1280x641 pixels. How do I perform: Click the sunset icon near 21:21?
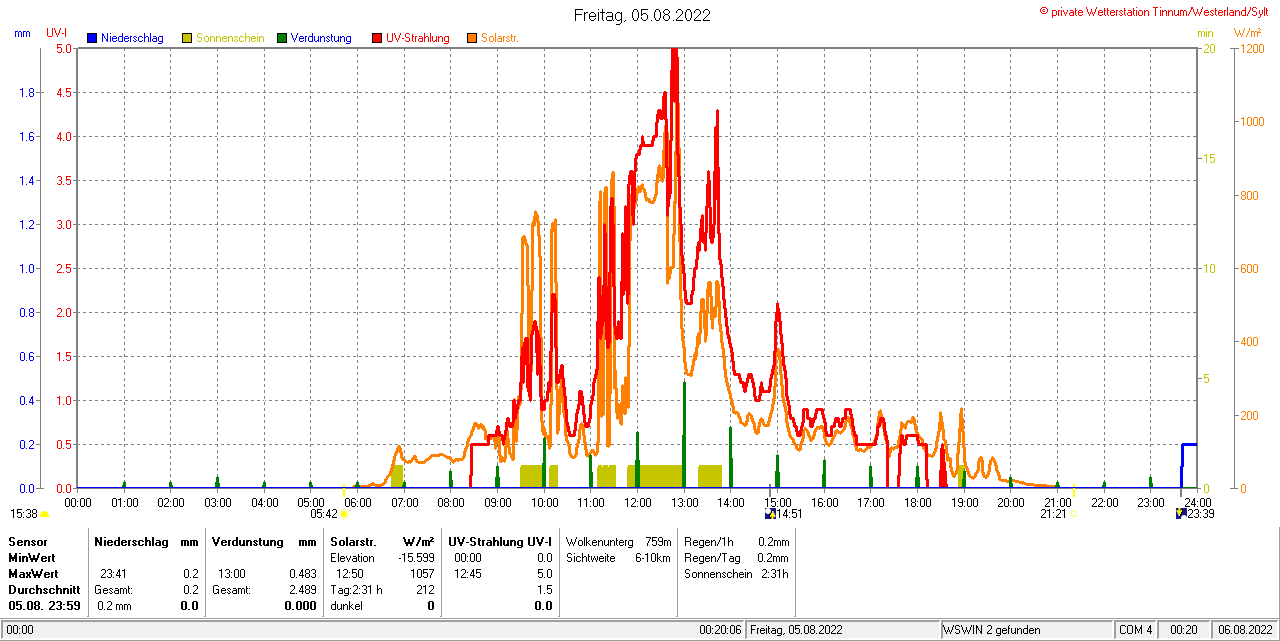pyautogui.click(x=1074, y=514)
